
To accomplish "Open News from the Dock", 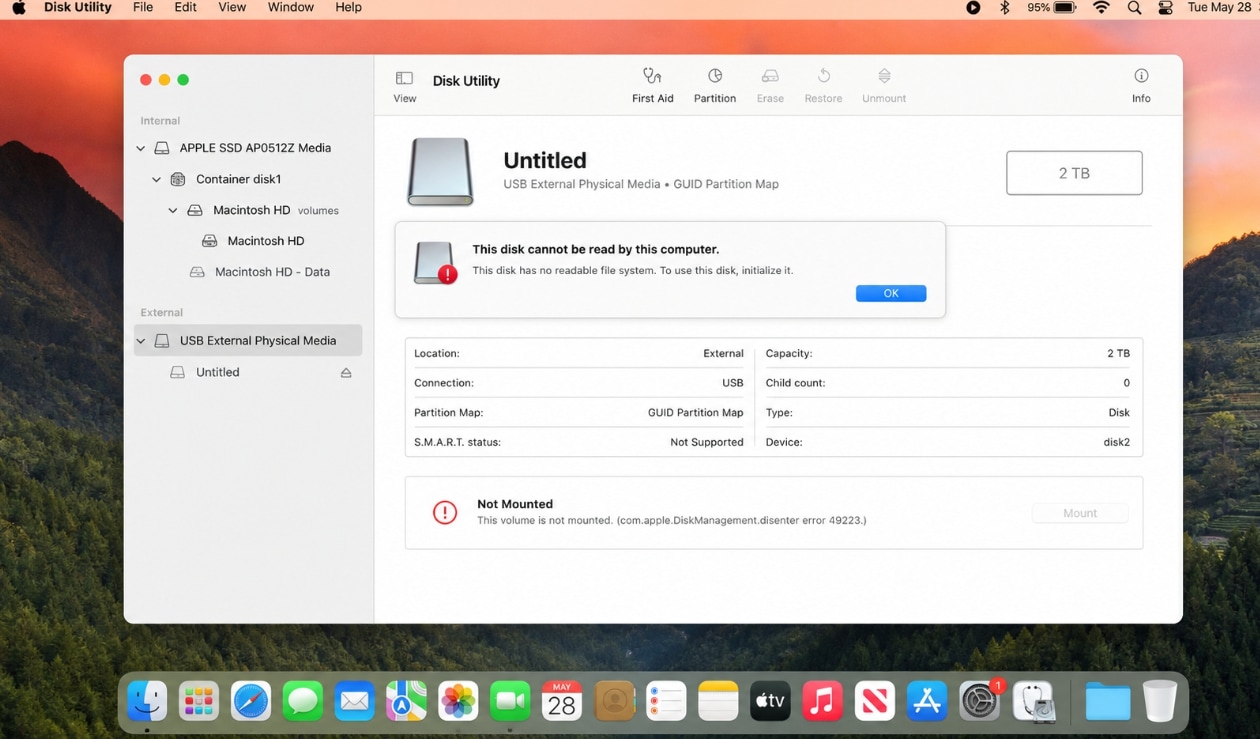I will [x=874, y=701].
